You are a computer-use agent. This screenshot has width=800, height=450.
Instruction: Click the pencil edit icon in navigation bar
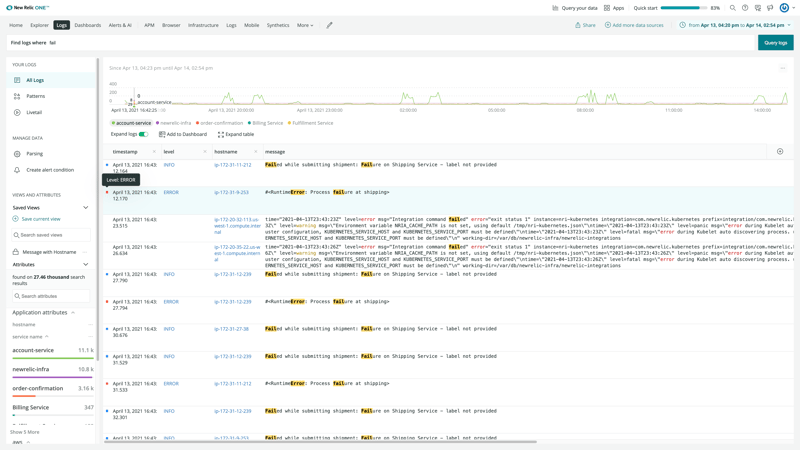tap(329, 25)
